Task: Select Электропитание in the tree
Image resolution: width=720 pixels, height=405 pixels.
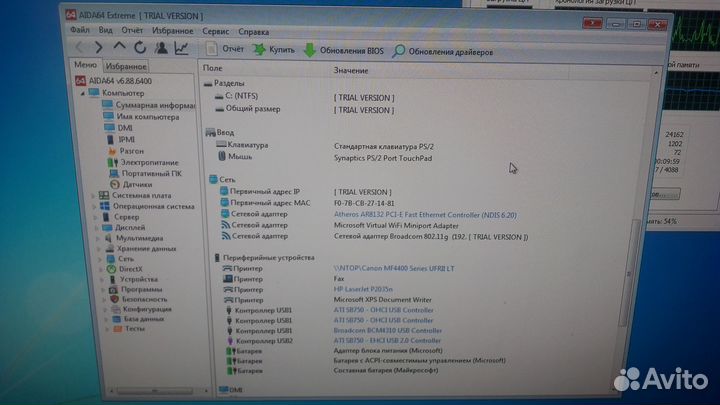Action: tap(143, 162)
